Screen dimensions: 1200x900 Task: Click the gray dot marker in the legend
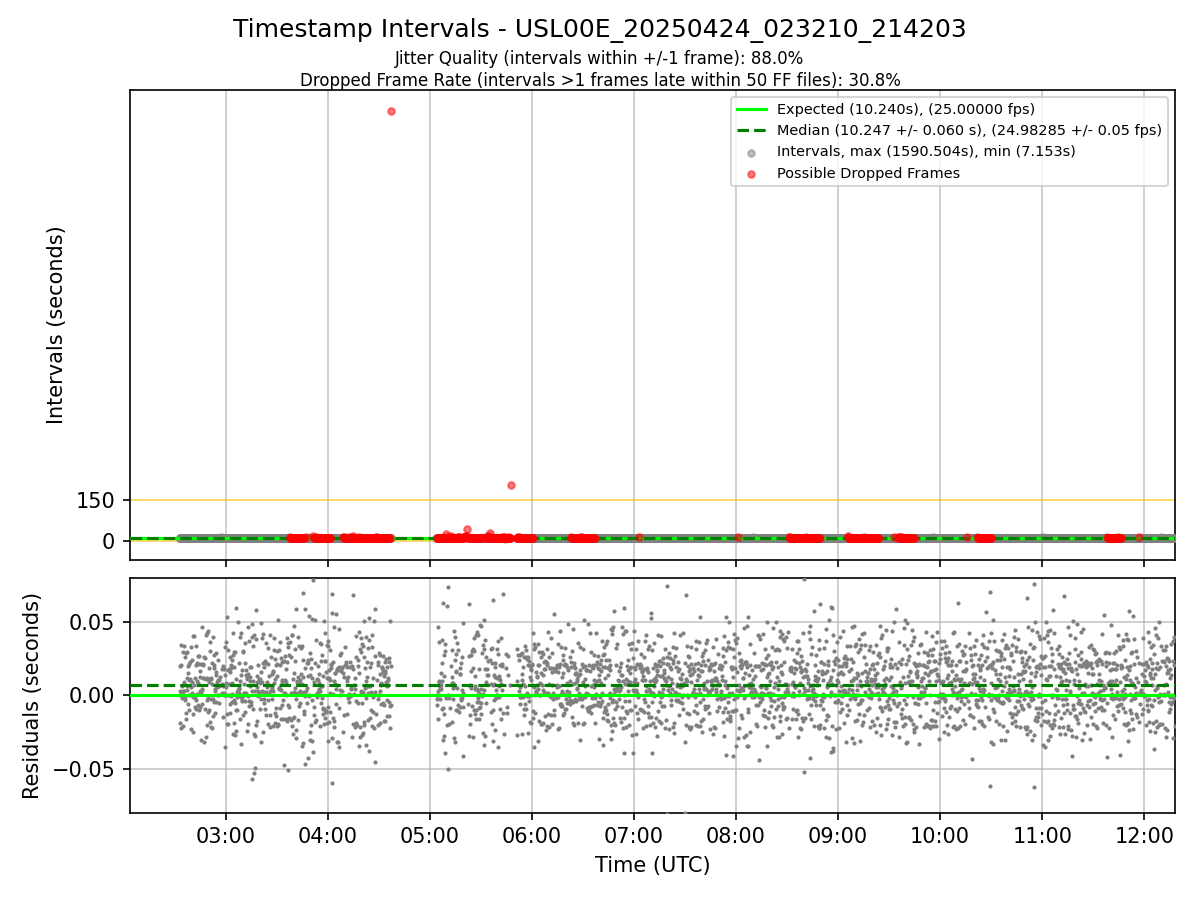(751, 152)
